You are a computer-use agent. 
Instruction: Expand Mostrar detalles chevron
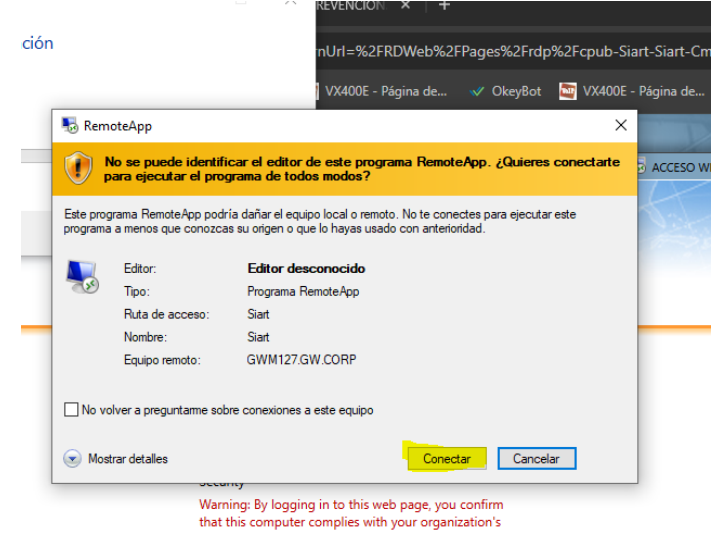(72, 459)
